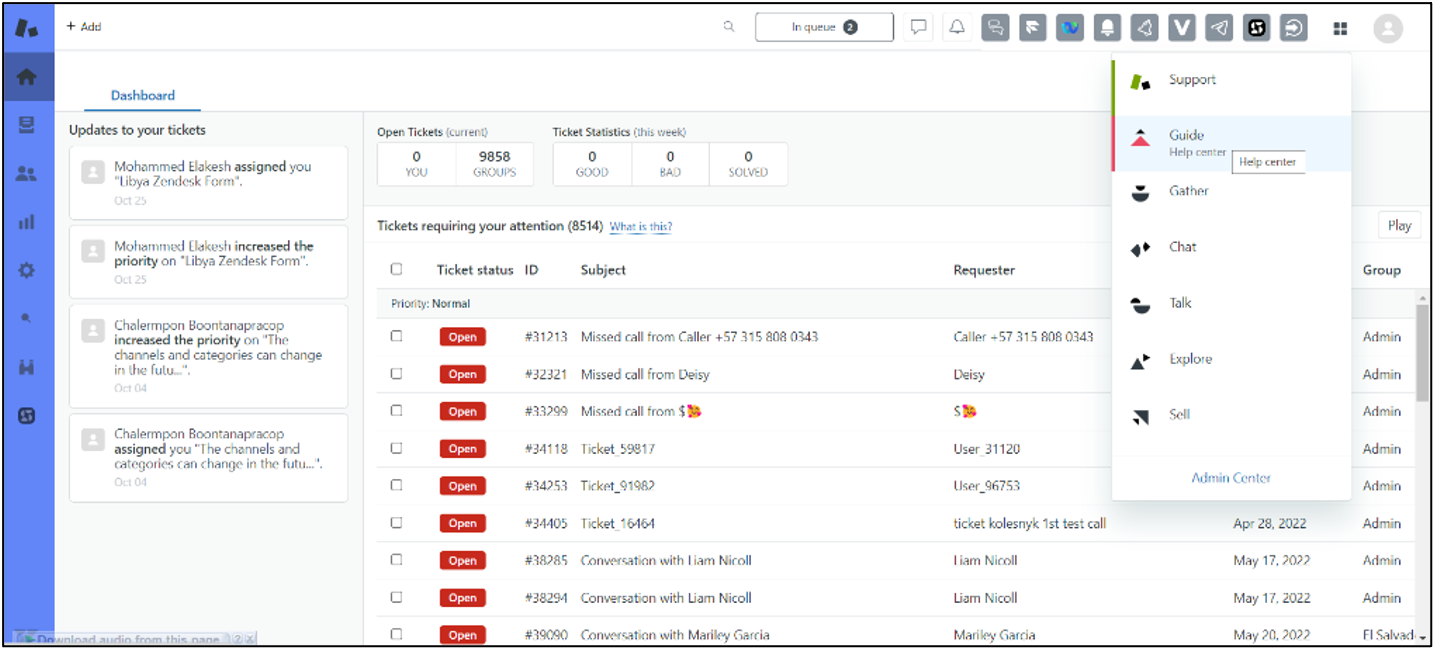Open Admin gear icon in sidebar
Screen dimensions: 1433x650
27,270
